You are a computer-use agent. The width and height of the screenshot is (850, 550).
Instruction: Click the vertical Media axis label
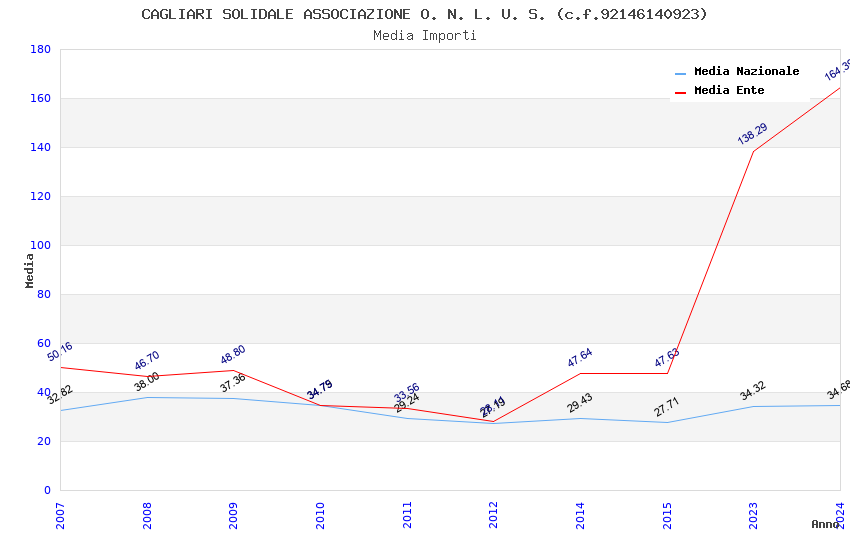(x=29, y=270)
